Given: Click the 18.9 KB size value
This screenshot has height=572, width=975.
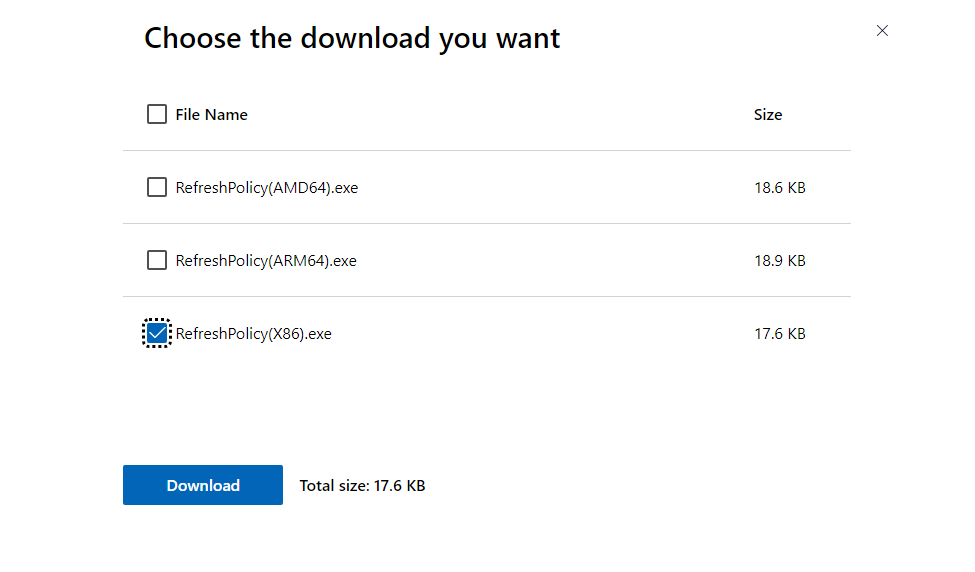Looking at the screenshot, I should coord(779,260).
